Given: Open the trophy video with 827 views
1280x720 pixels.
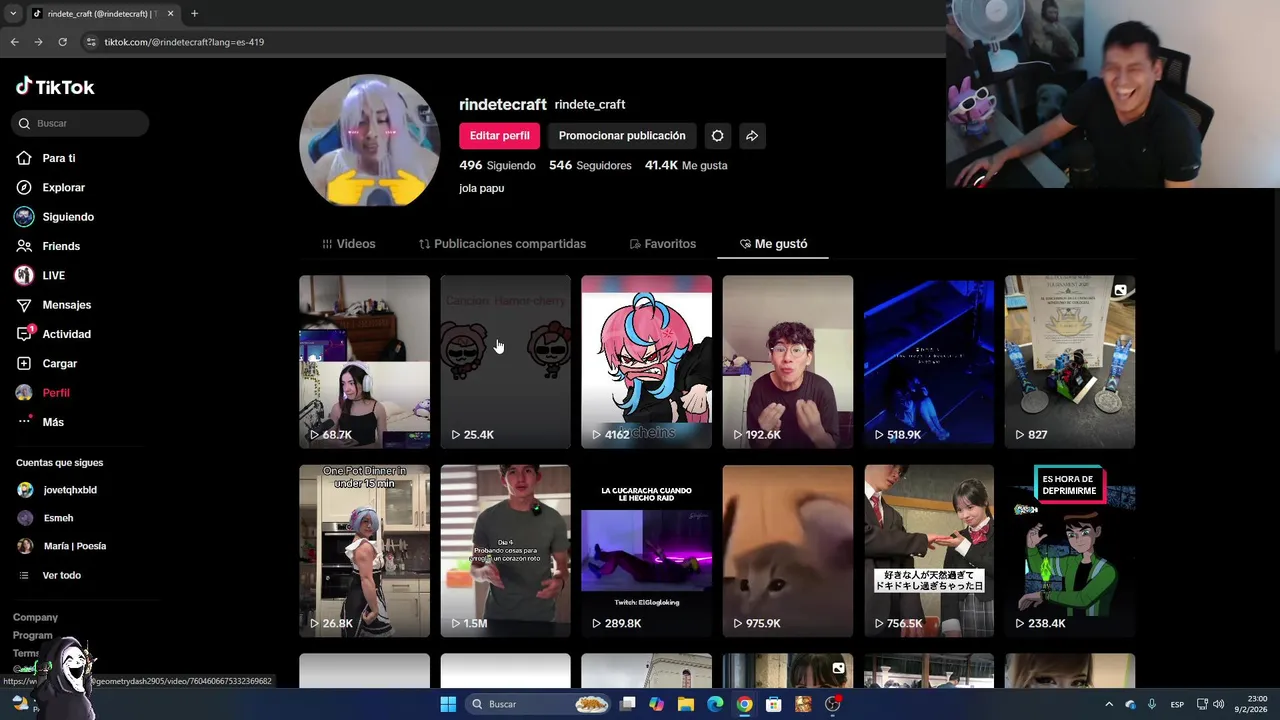Looking at the screenshot, I should coord(1070,362).
